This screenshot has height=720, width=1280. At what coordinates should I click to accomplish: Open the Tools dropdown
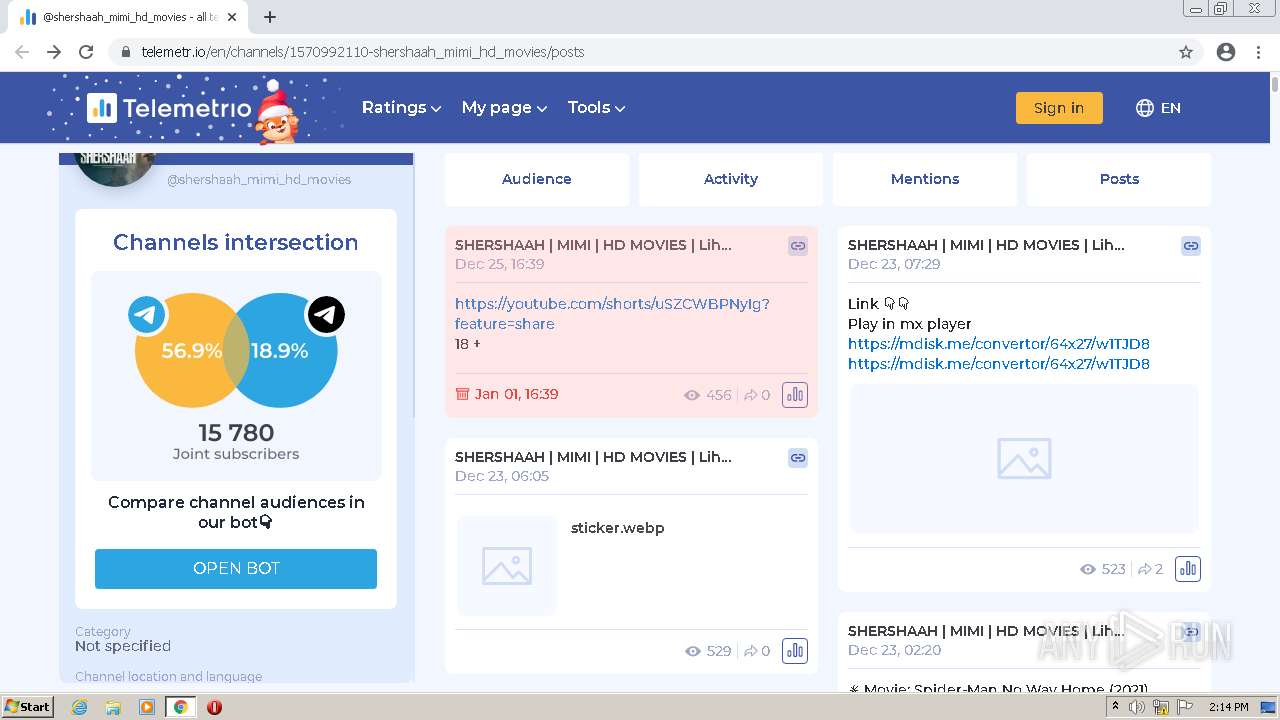596,108
